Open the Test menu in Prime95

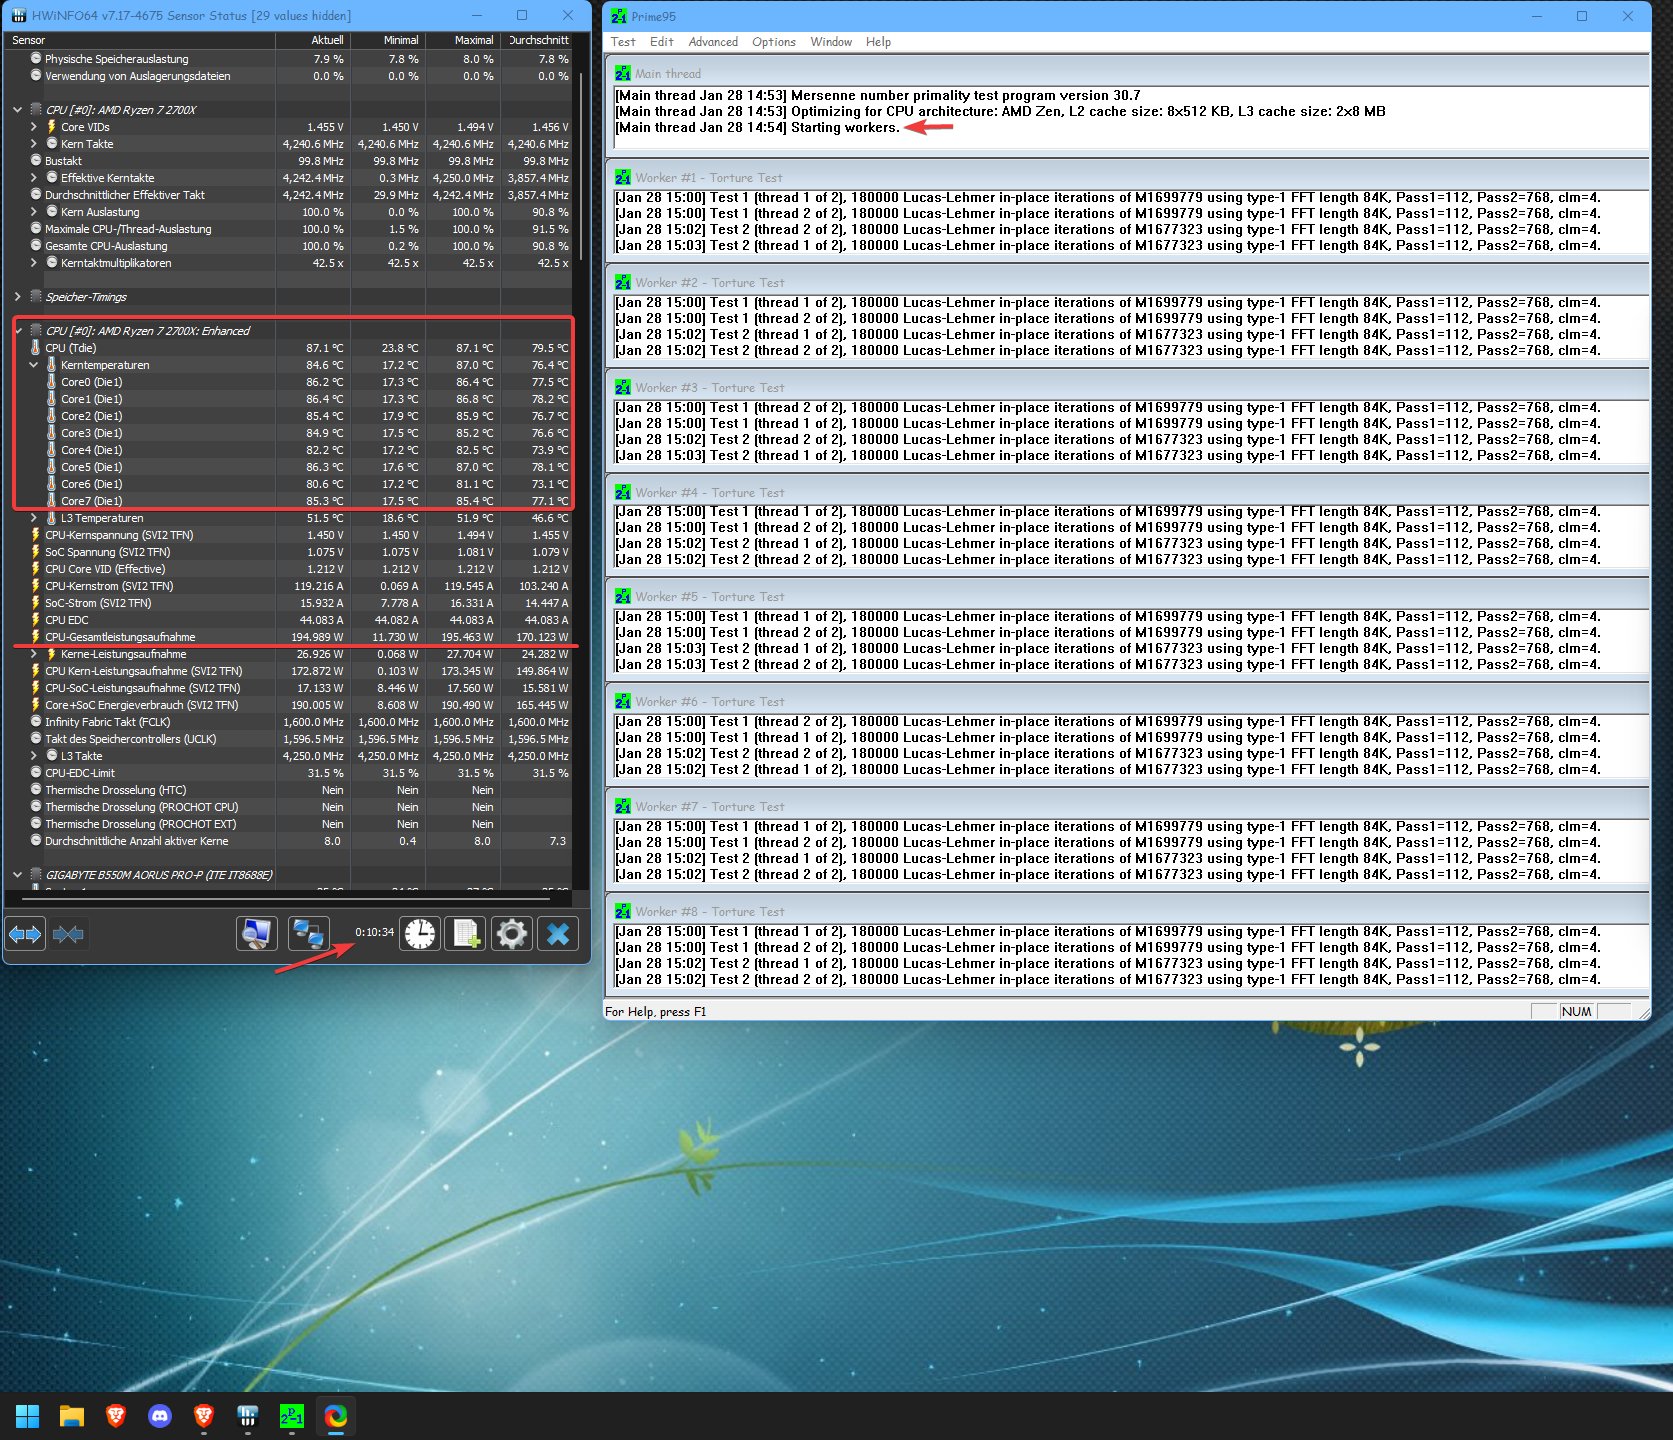[x=623, y=42]
